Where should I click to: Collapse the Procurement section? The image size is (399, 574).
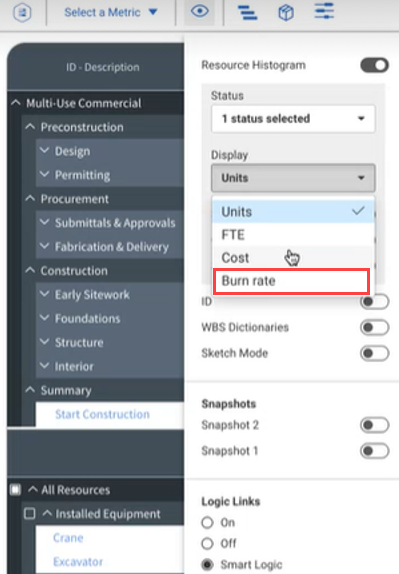pyautogui.click(x=30, y=199)
